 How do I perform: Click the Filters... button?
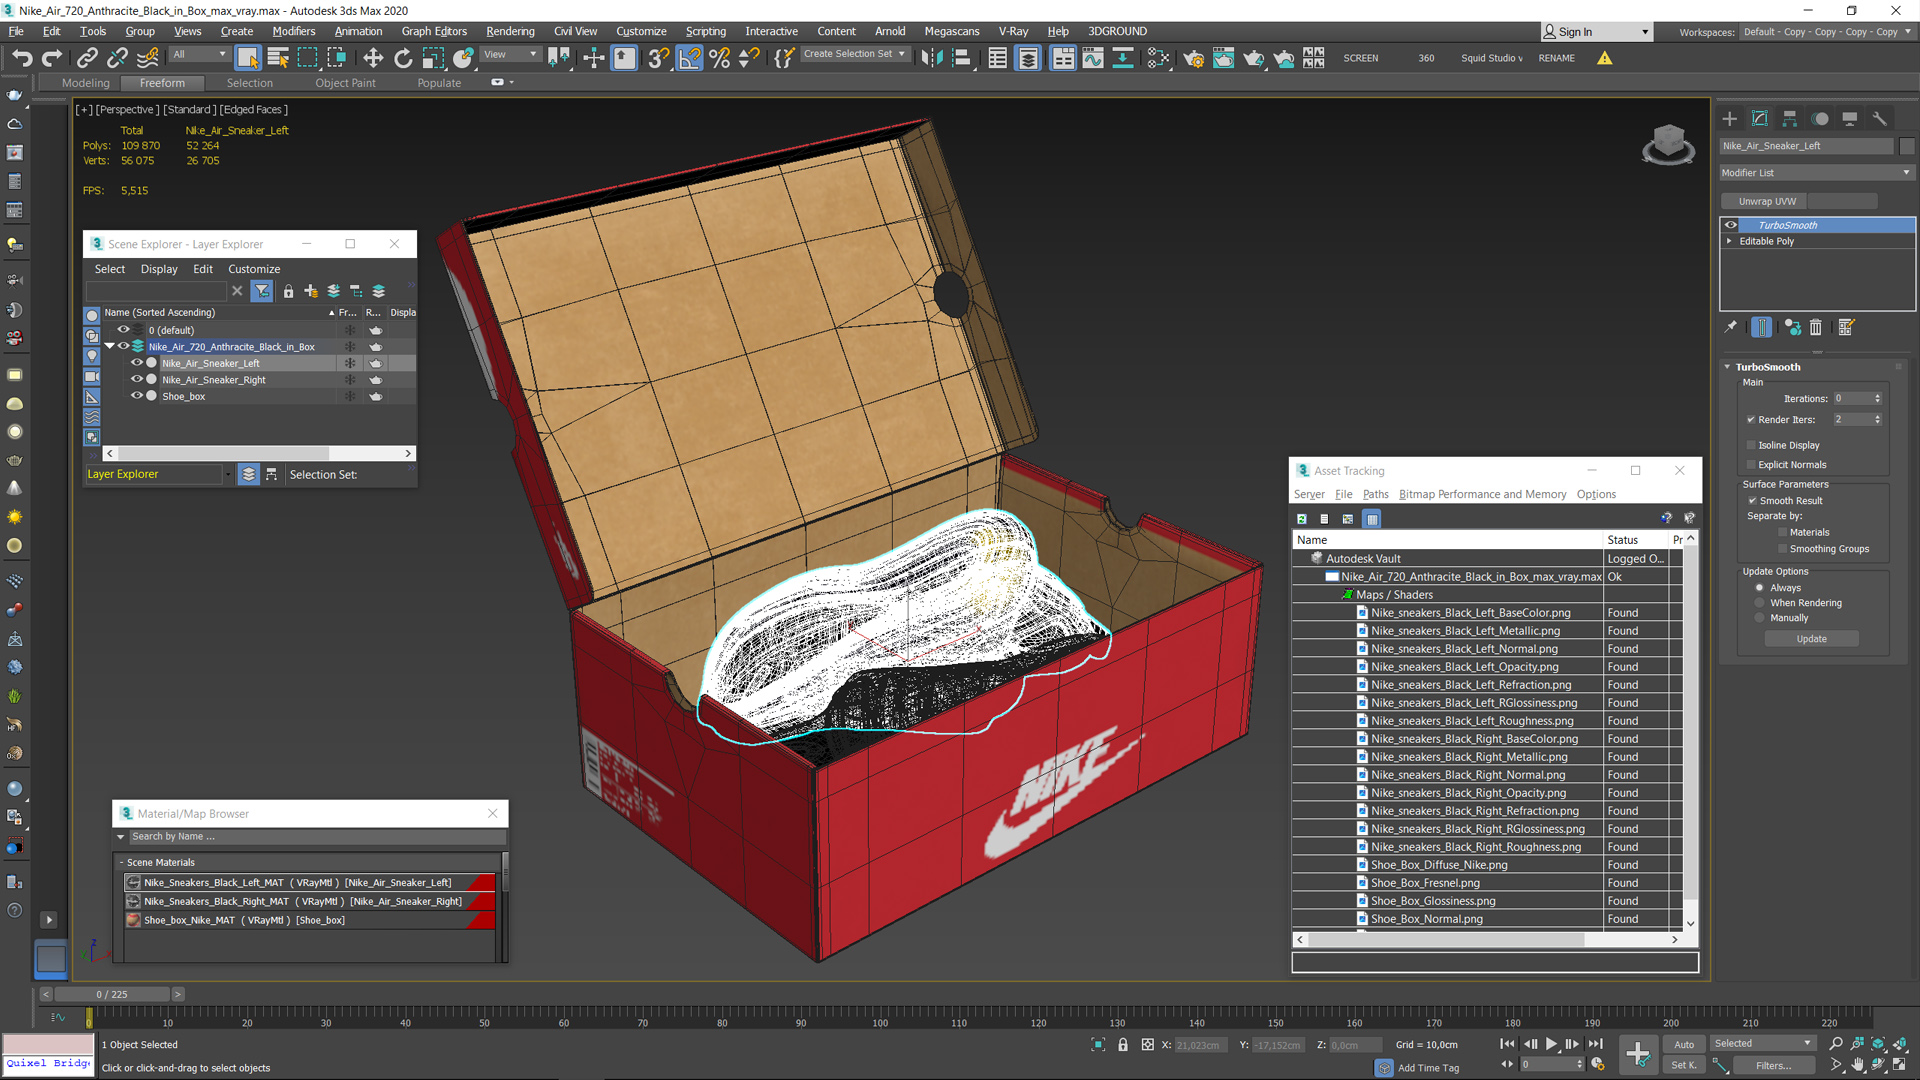1773,1065
